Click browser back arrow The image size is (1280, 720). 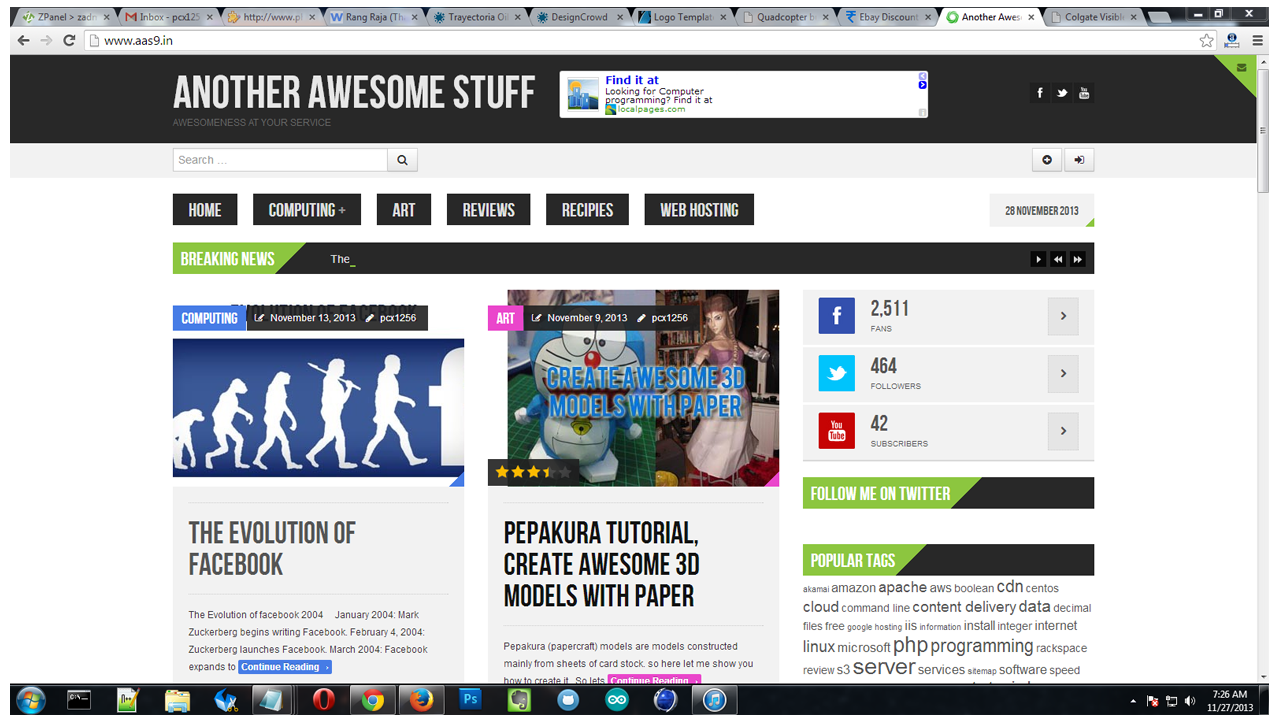point(24,40)
